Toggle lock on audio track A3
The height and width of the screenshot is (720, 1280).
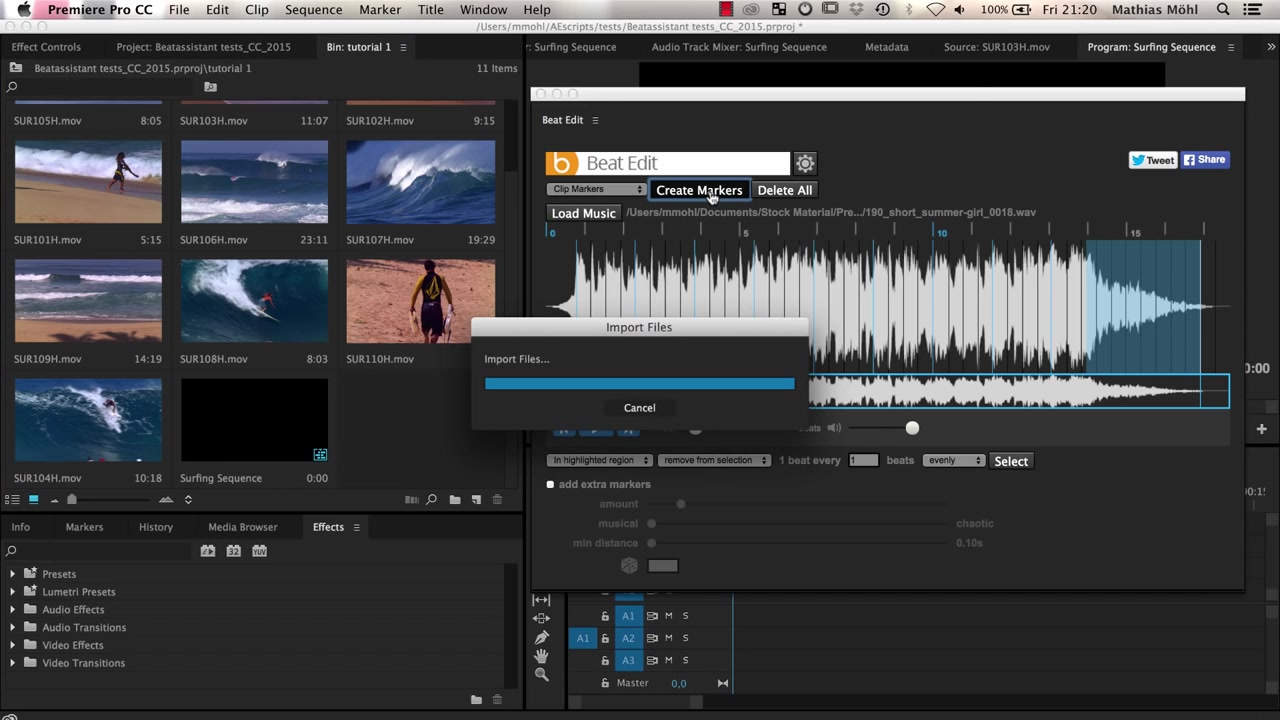pos(605,660)
